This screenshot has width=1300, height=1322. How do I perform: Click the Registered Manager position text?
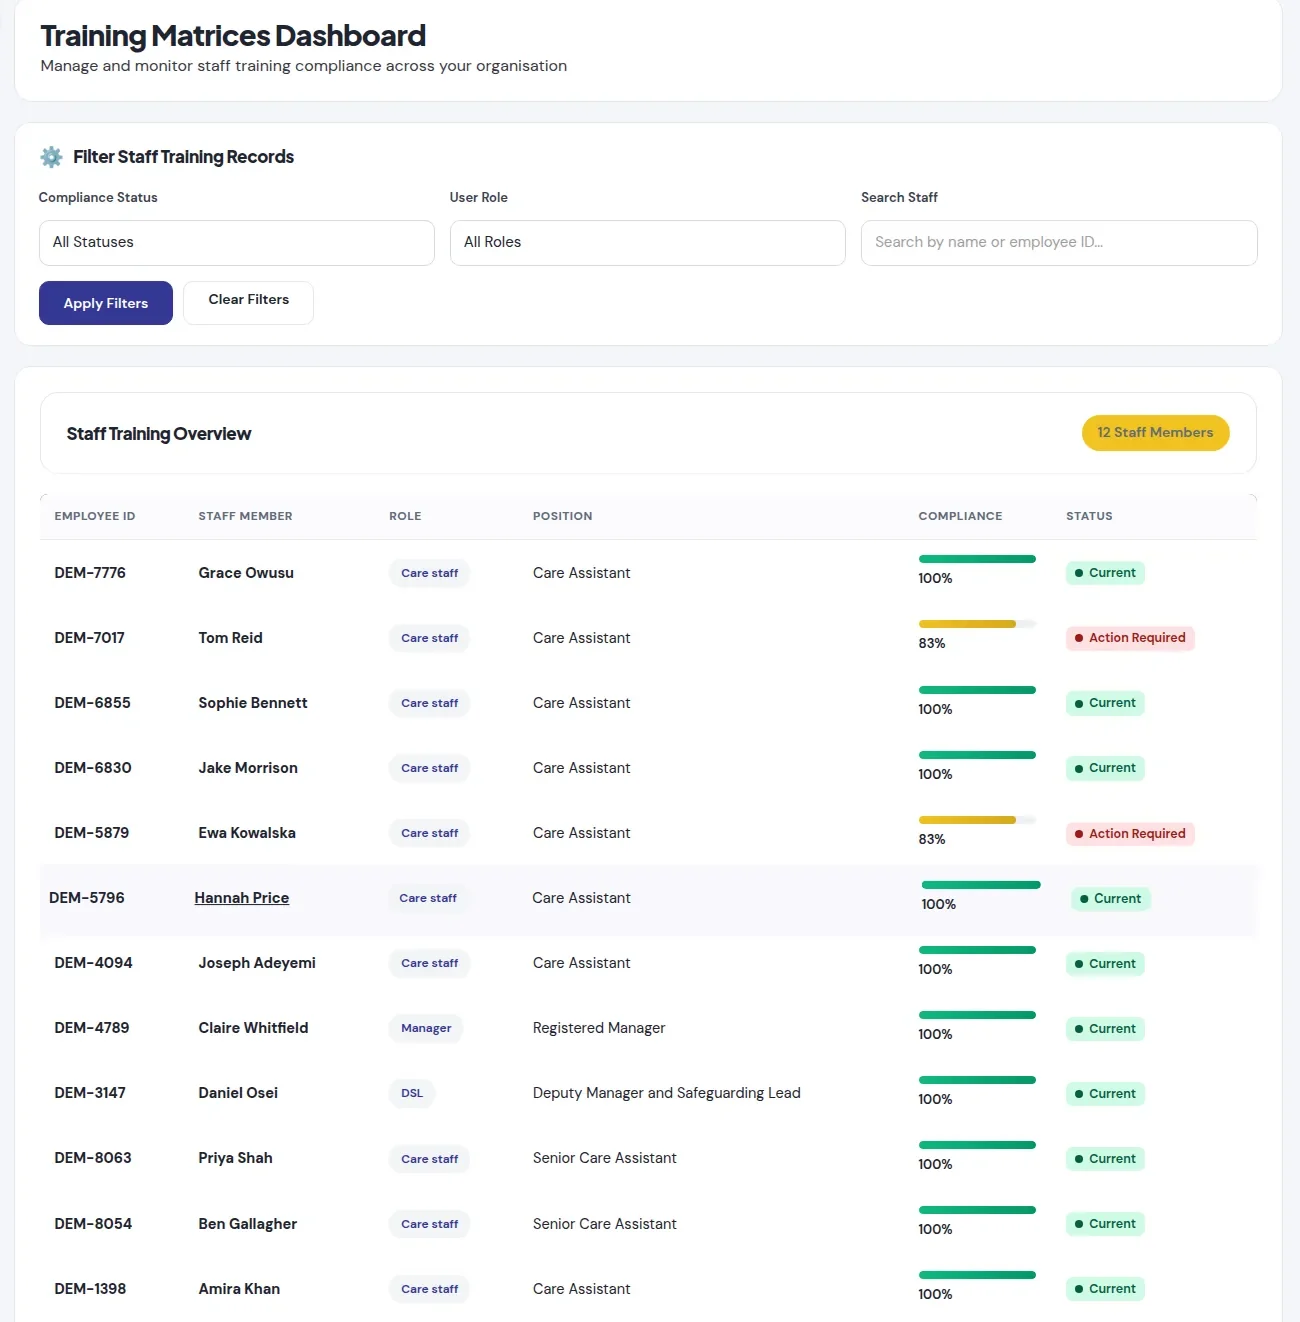click(x=599, y=1028)
